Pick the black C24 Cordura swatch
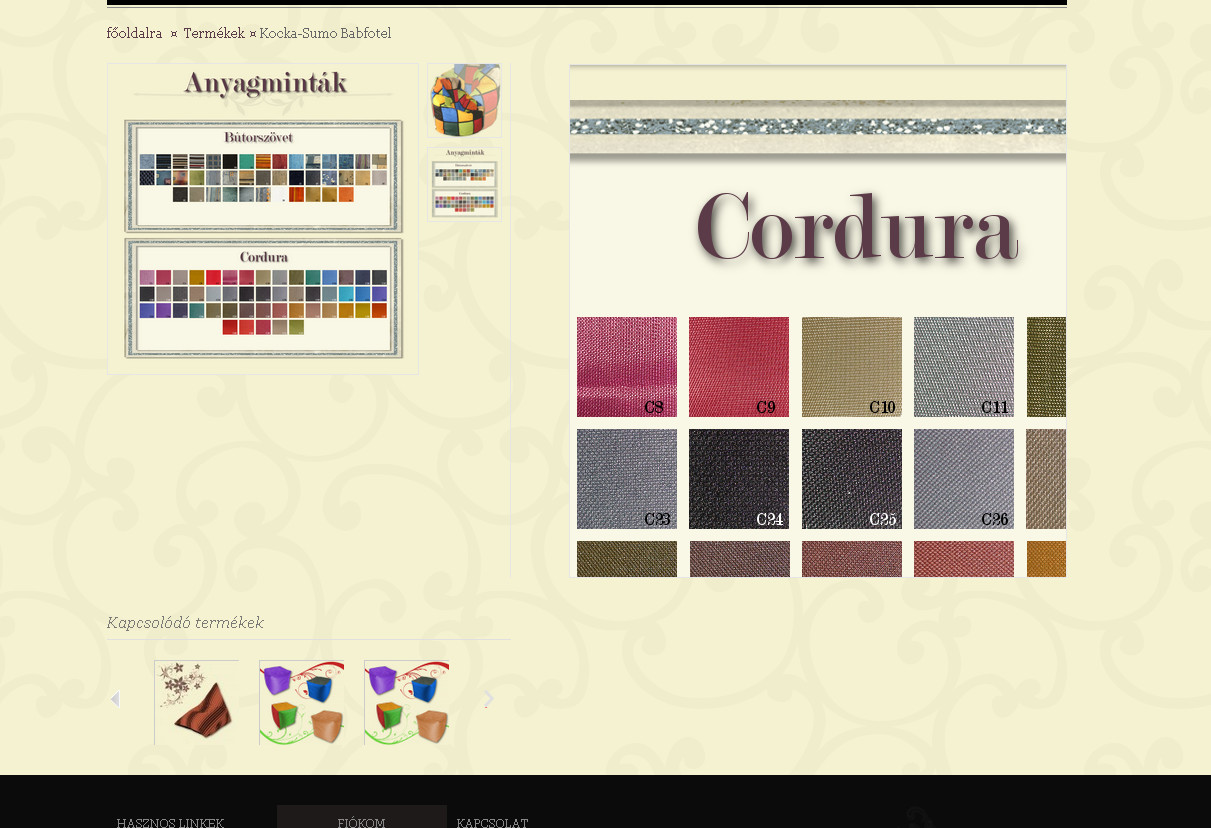 pos(739,479)
